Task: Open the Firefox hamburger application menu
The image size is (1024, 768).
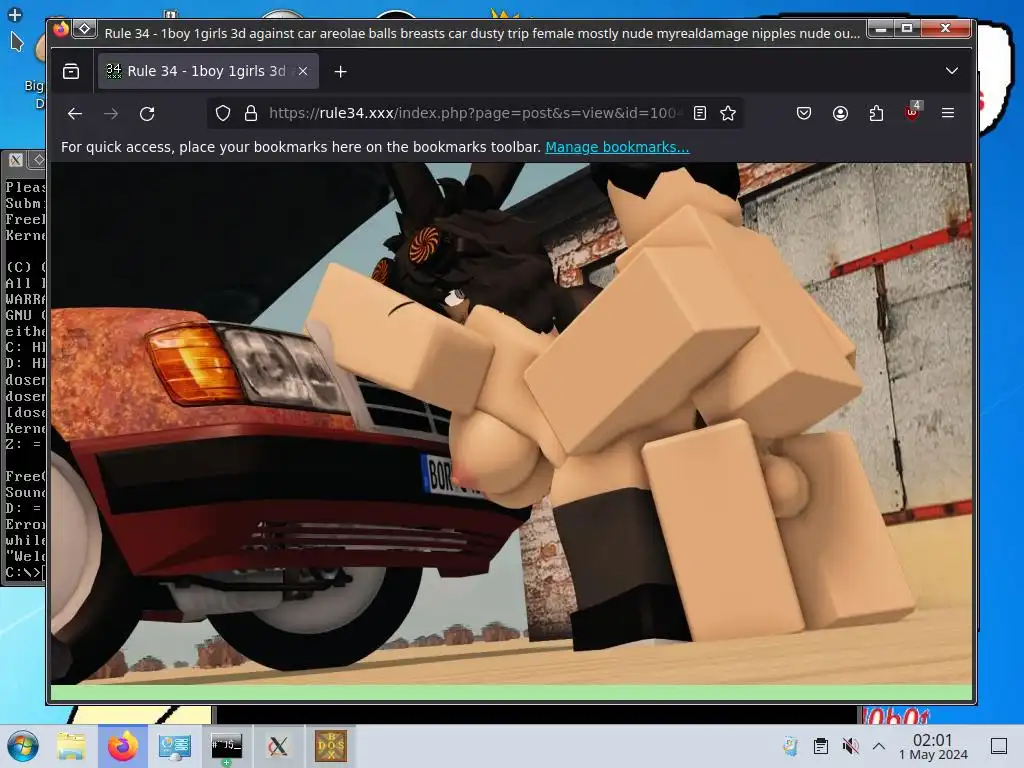Action: coord(948,114)
